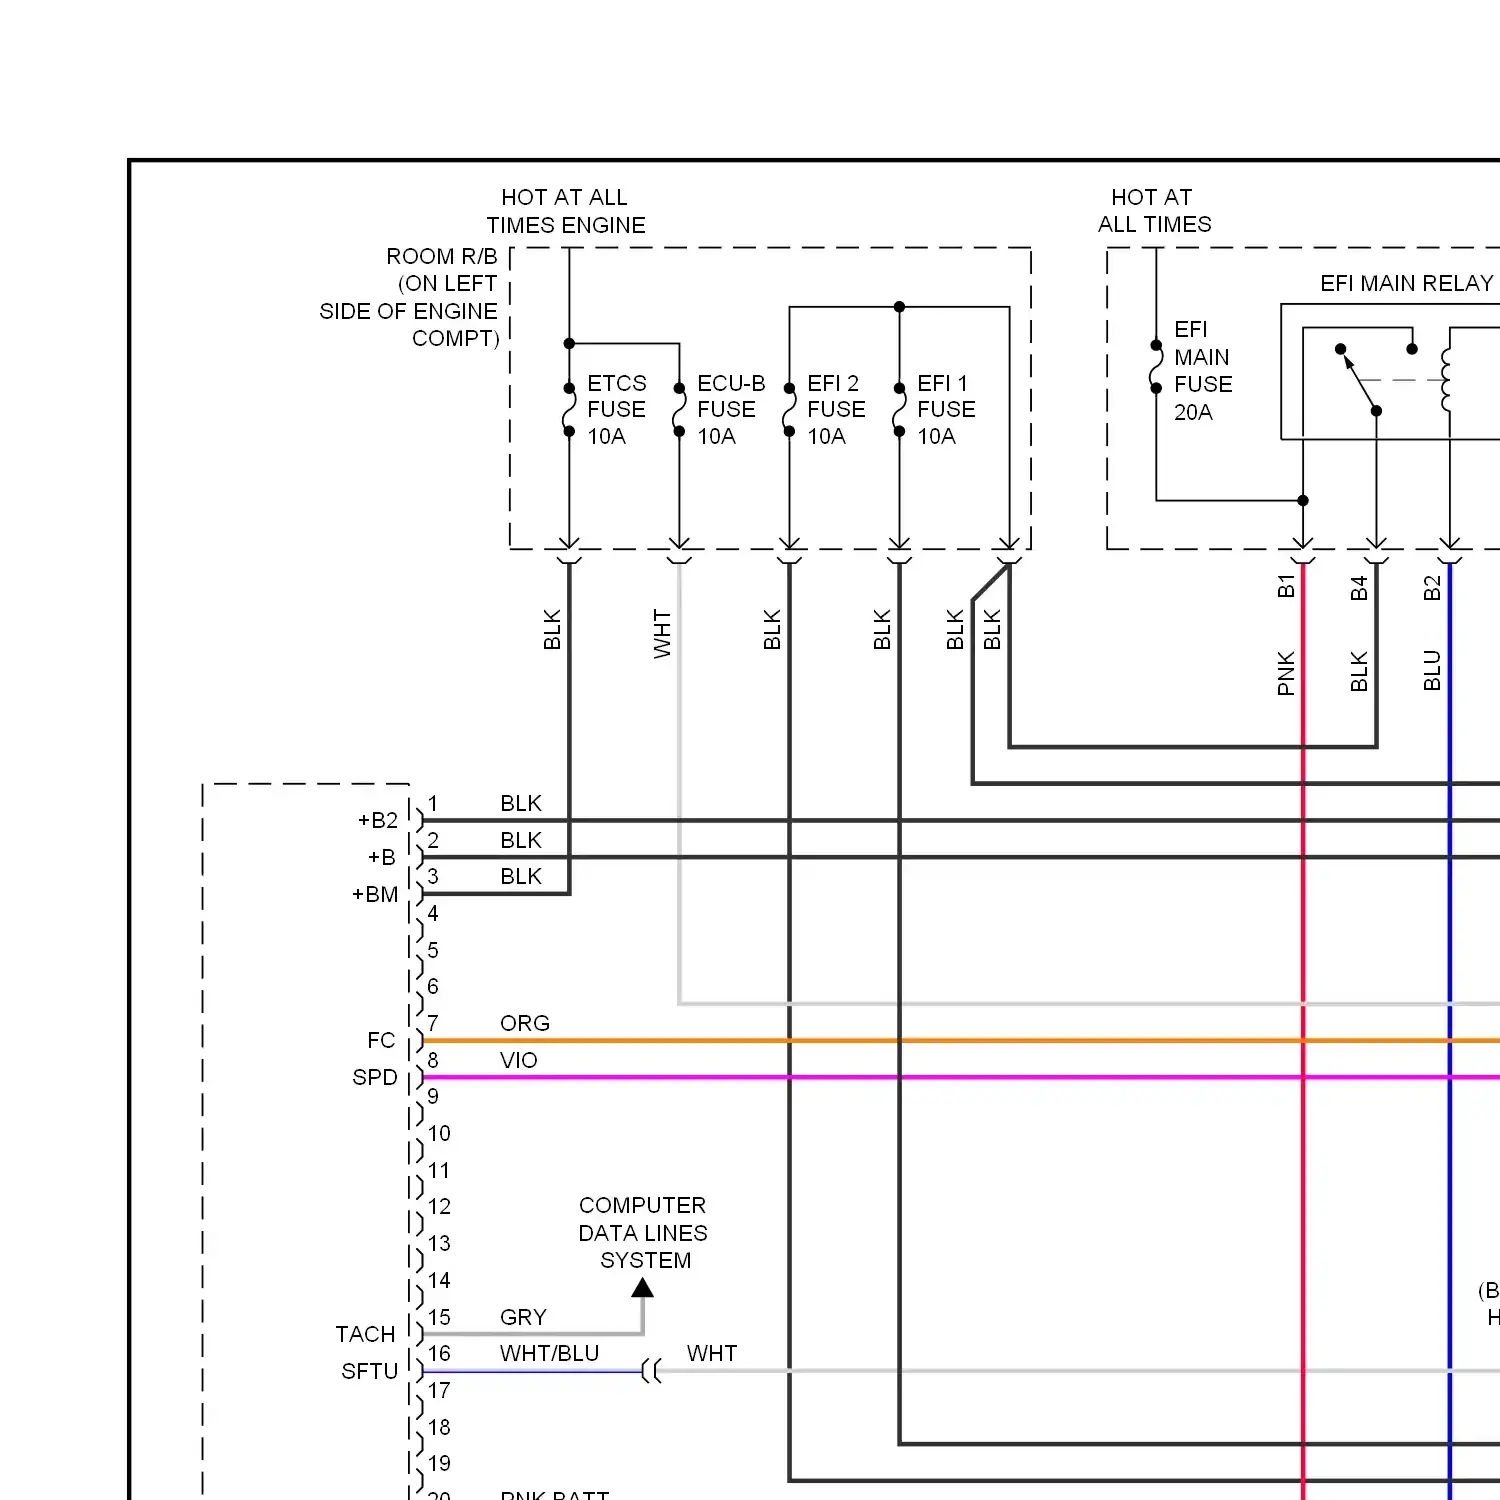Image resolution: width=1500 pixels, height=1500 pixels.
Task: Click the vertical WHT label under ECU-B fuse
Action: coord(662,634)
